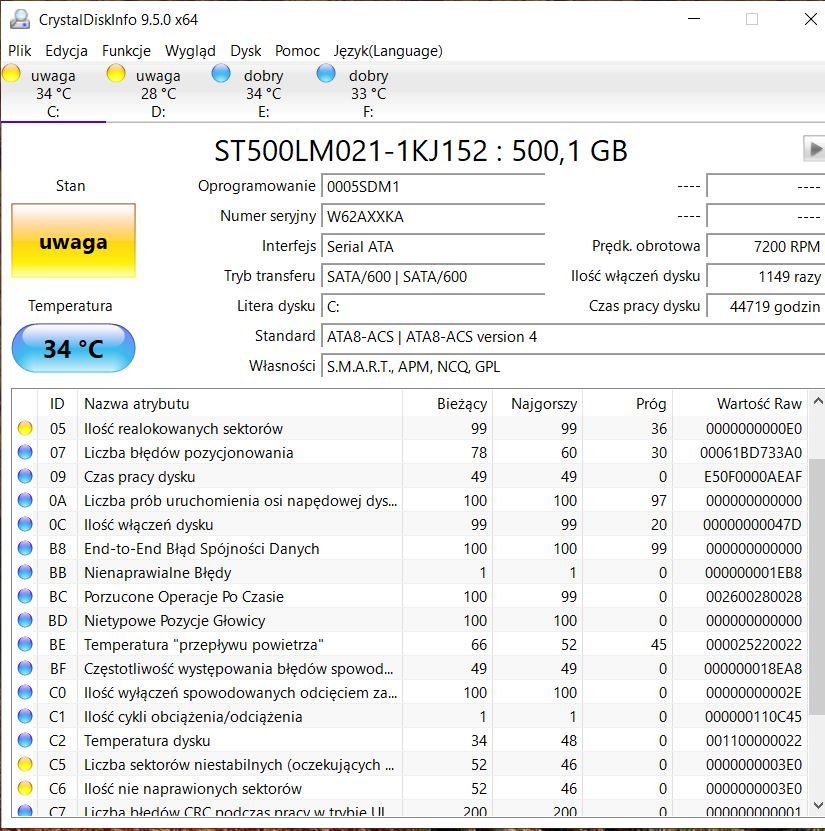
Task: Open the Funkcje menu
Action: coord(126,51)
